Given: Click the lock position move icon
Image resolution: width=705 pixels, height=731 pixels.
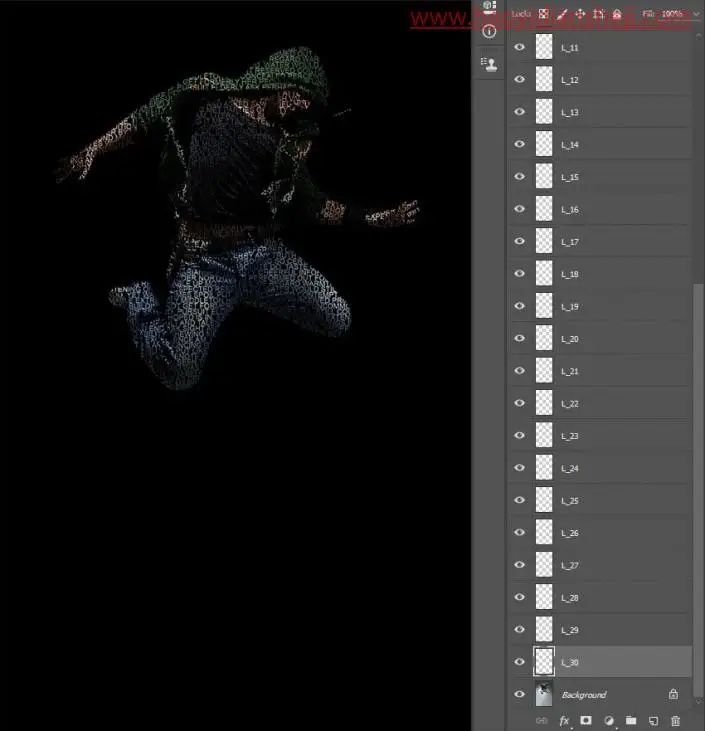Looking at the screenshot, I should click(580, 14).
